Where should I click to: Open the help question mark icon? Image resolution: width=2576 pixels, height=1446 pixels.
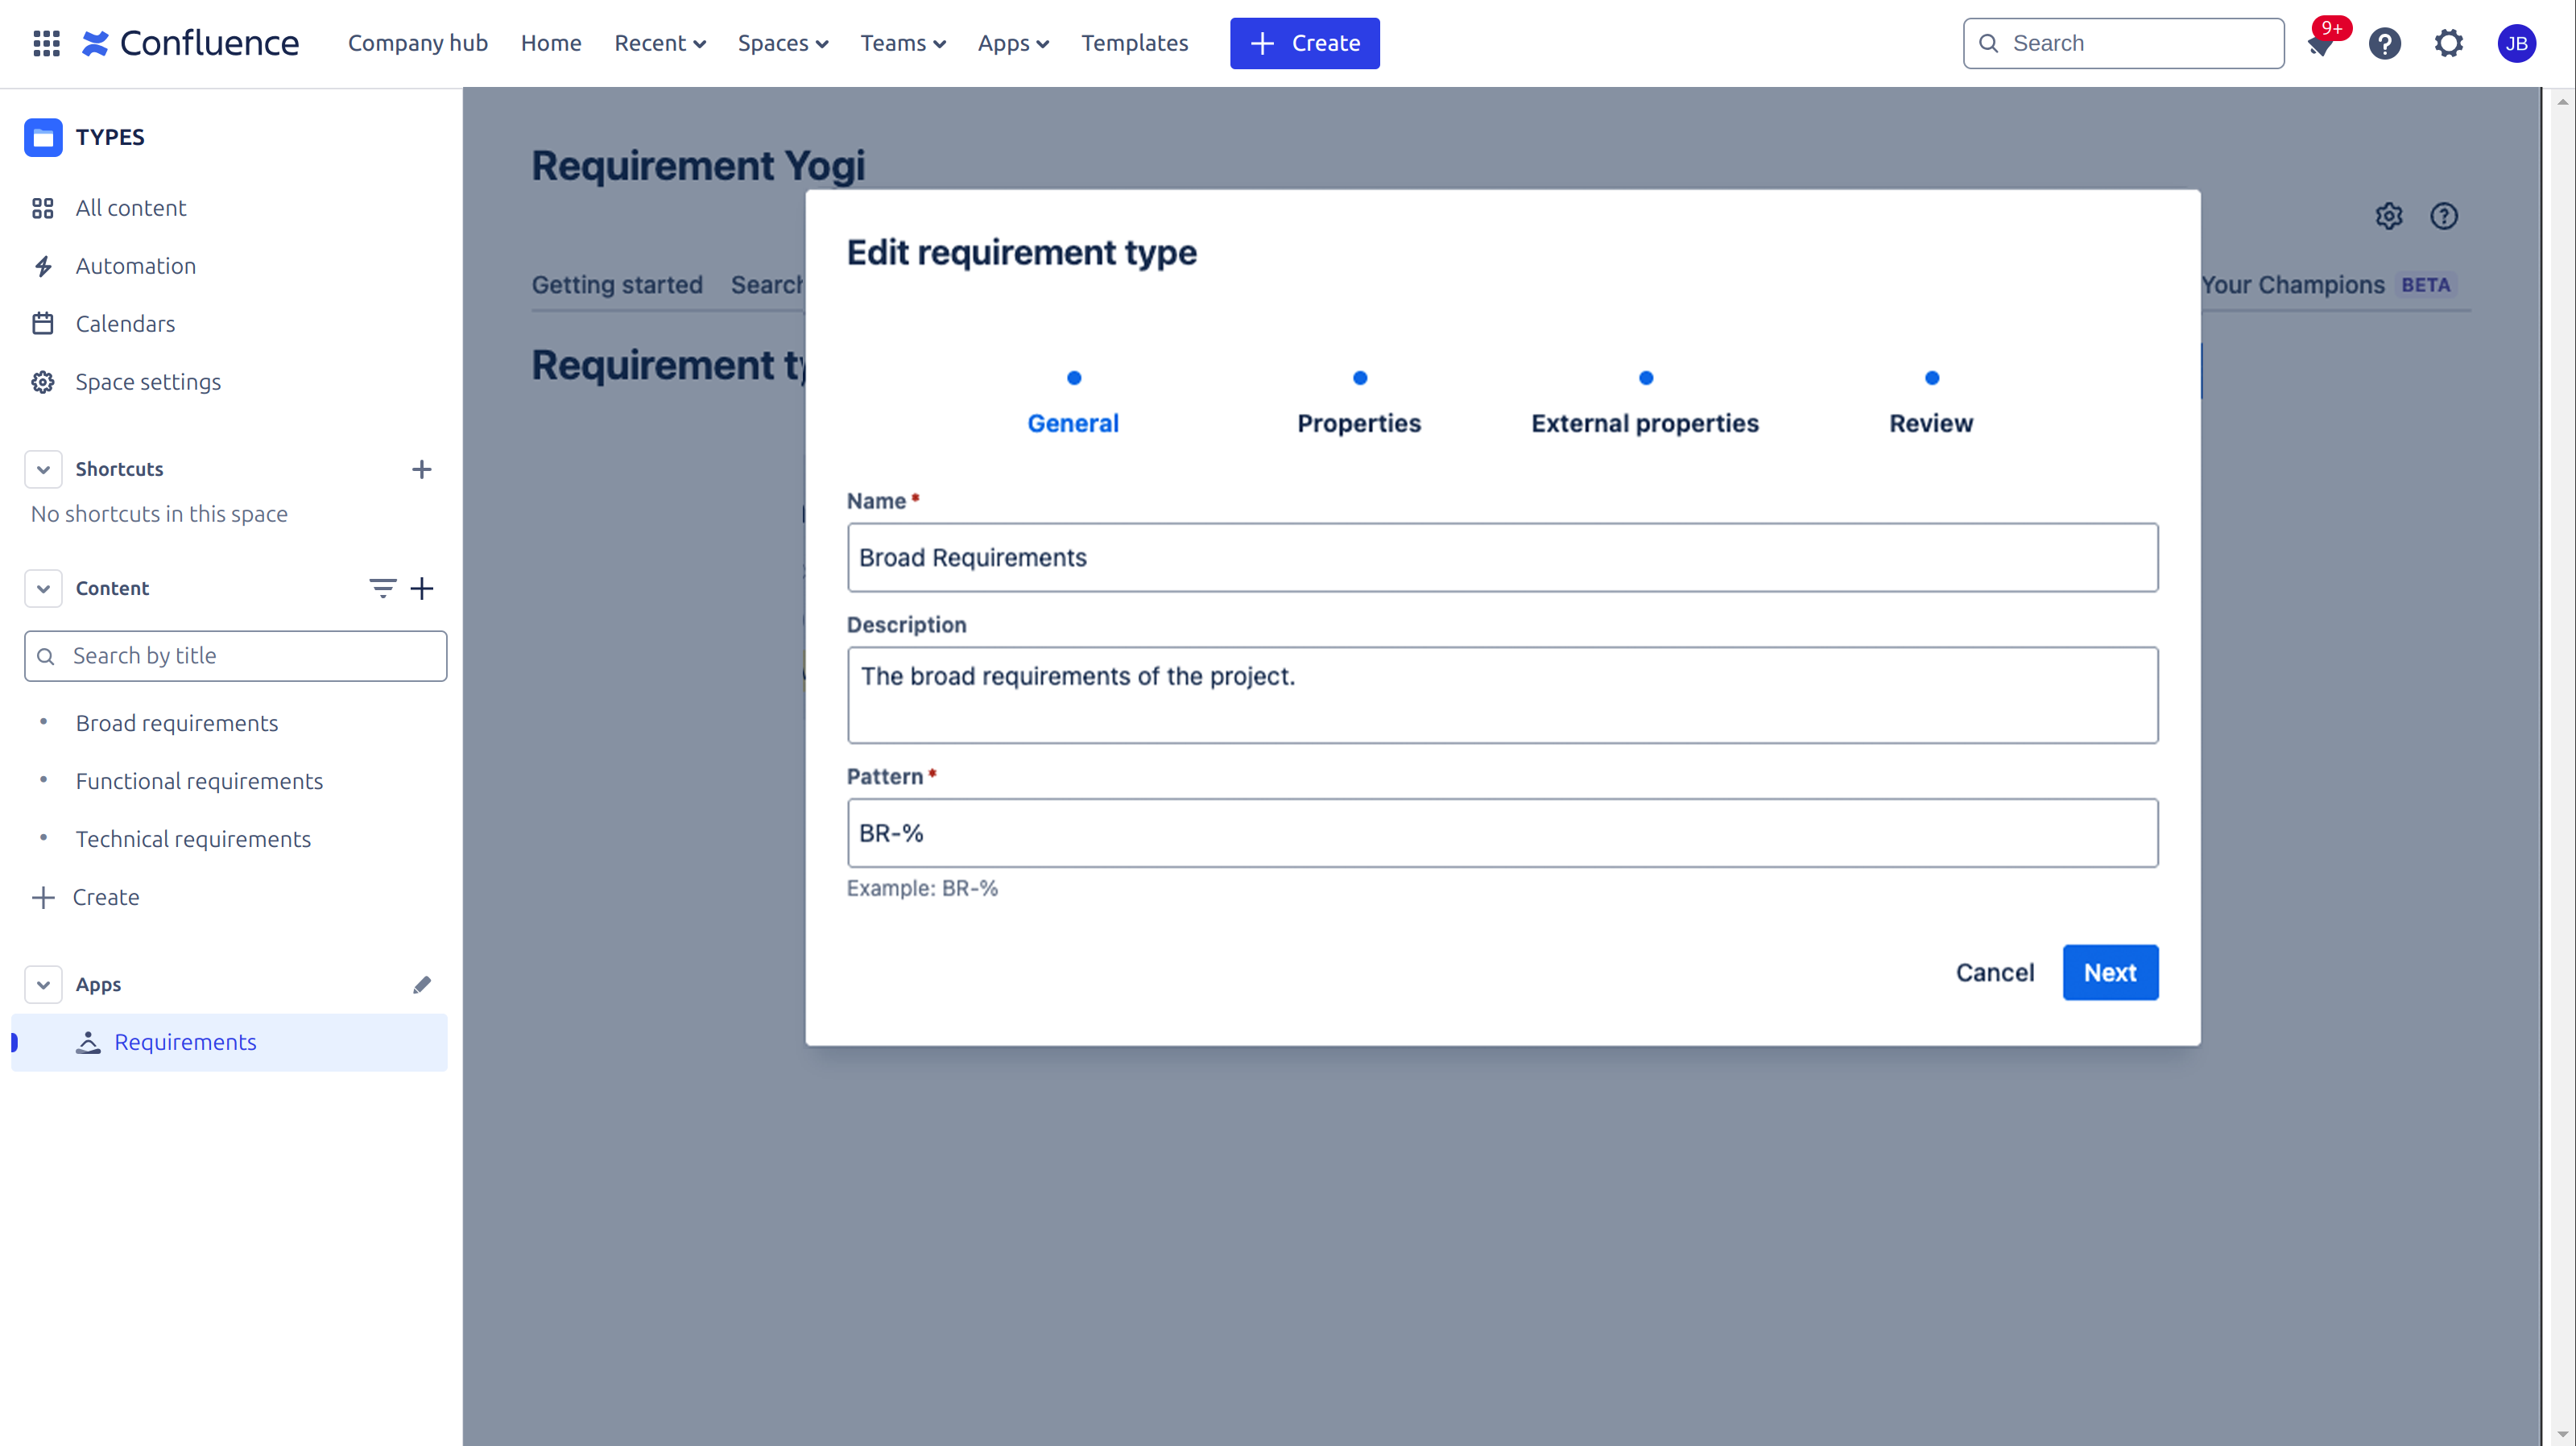tap(2384, 43)
